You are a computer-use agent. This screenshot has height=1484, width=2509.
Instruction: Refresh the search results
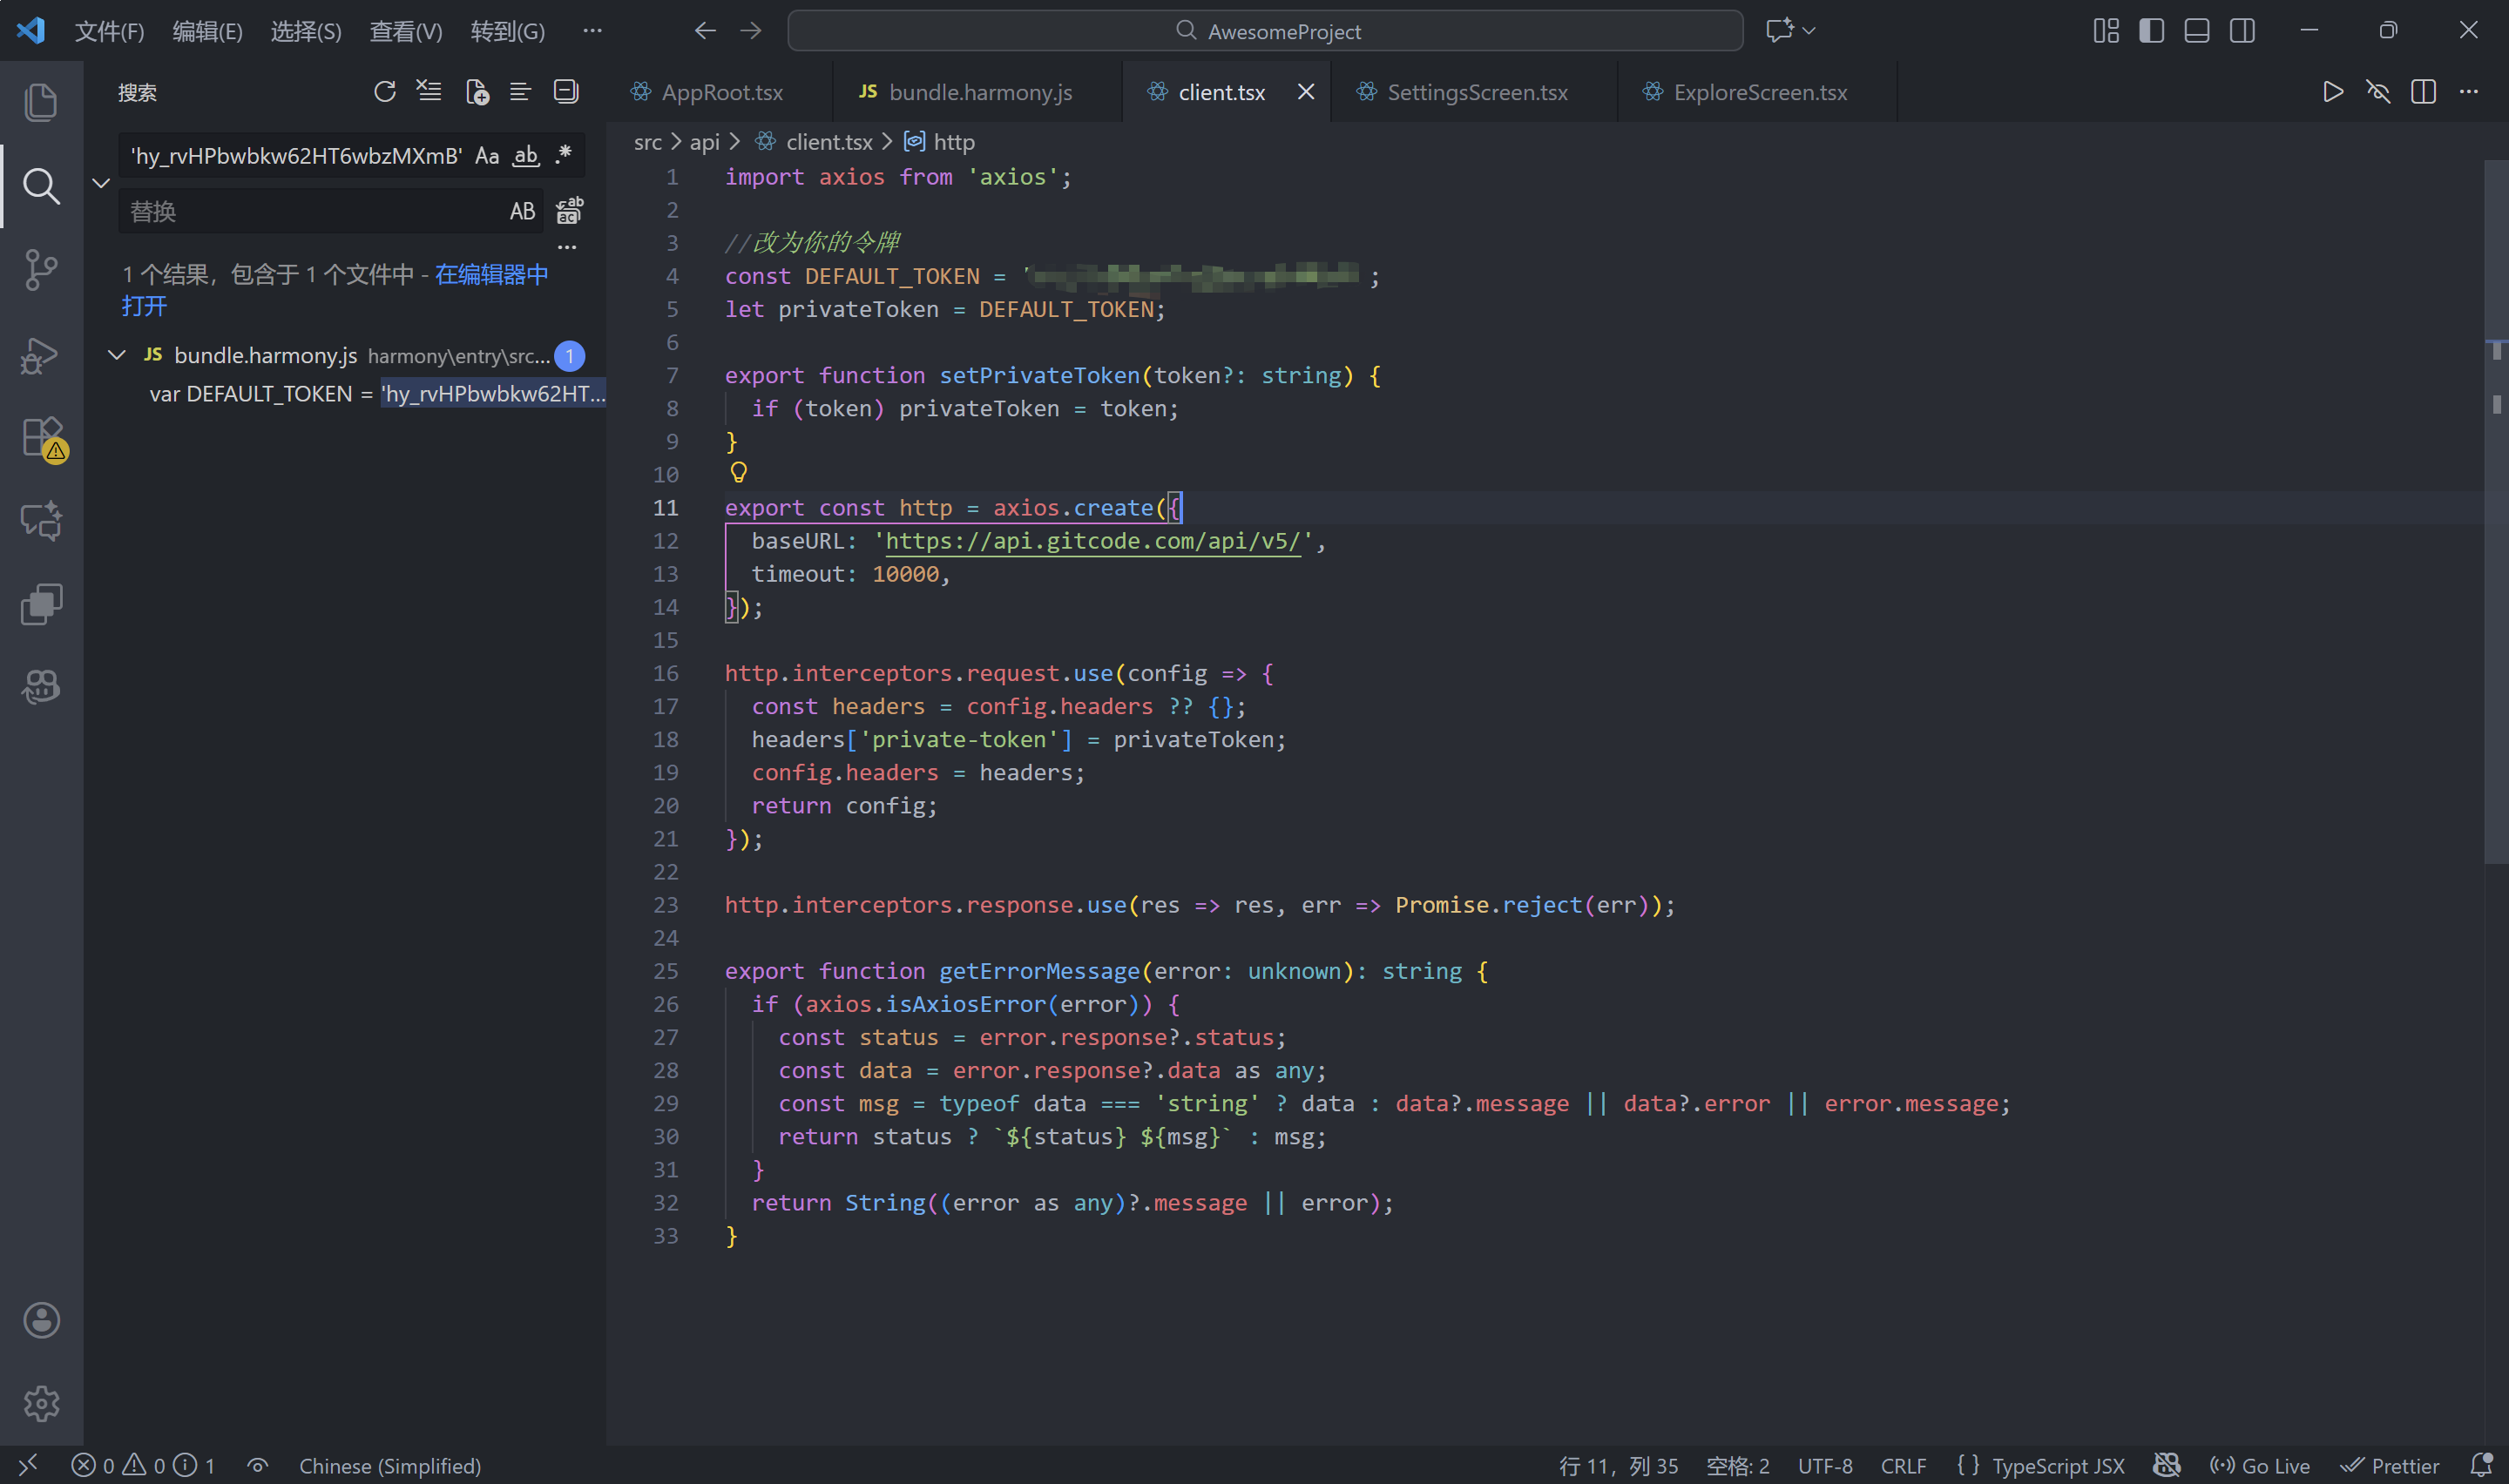pos(384,92)
